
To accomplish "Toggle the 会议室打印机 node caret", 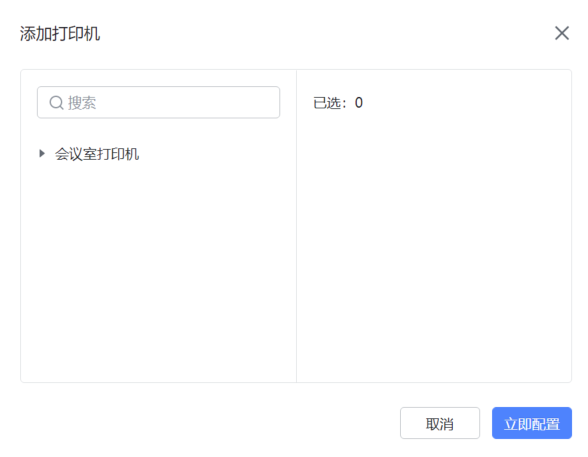I will (x=42, y=153).
